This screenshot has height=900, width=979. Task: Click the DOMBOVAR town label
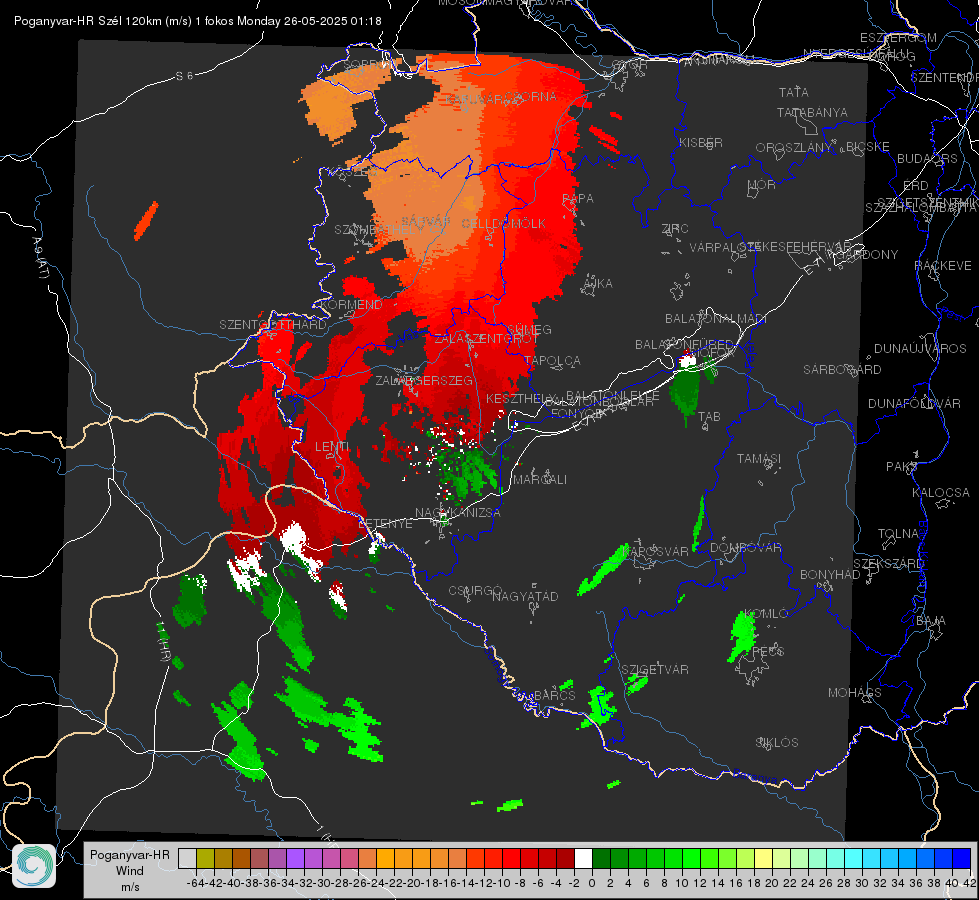pos(745,547)
